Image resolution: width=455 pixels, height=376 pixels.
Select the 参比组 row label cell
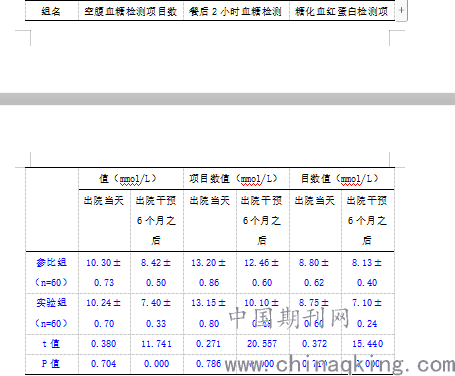point(52,272)
